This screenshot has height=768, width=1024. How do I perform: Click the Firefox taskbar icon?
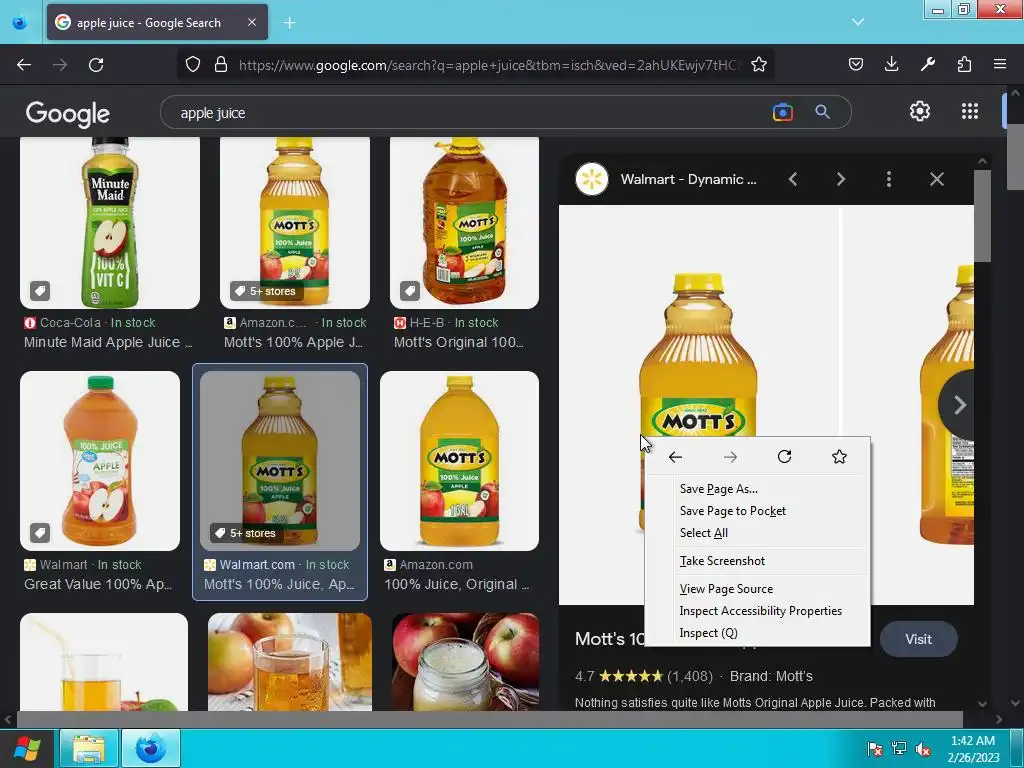(x=151, y=748)
